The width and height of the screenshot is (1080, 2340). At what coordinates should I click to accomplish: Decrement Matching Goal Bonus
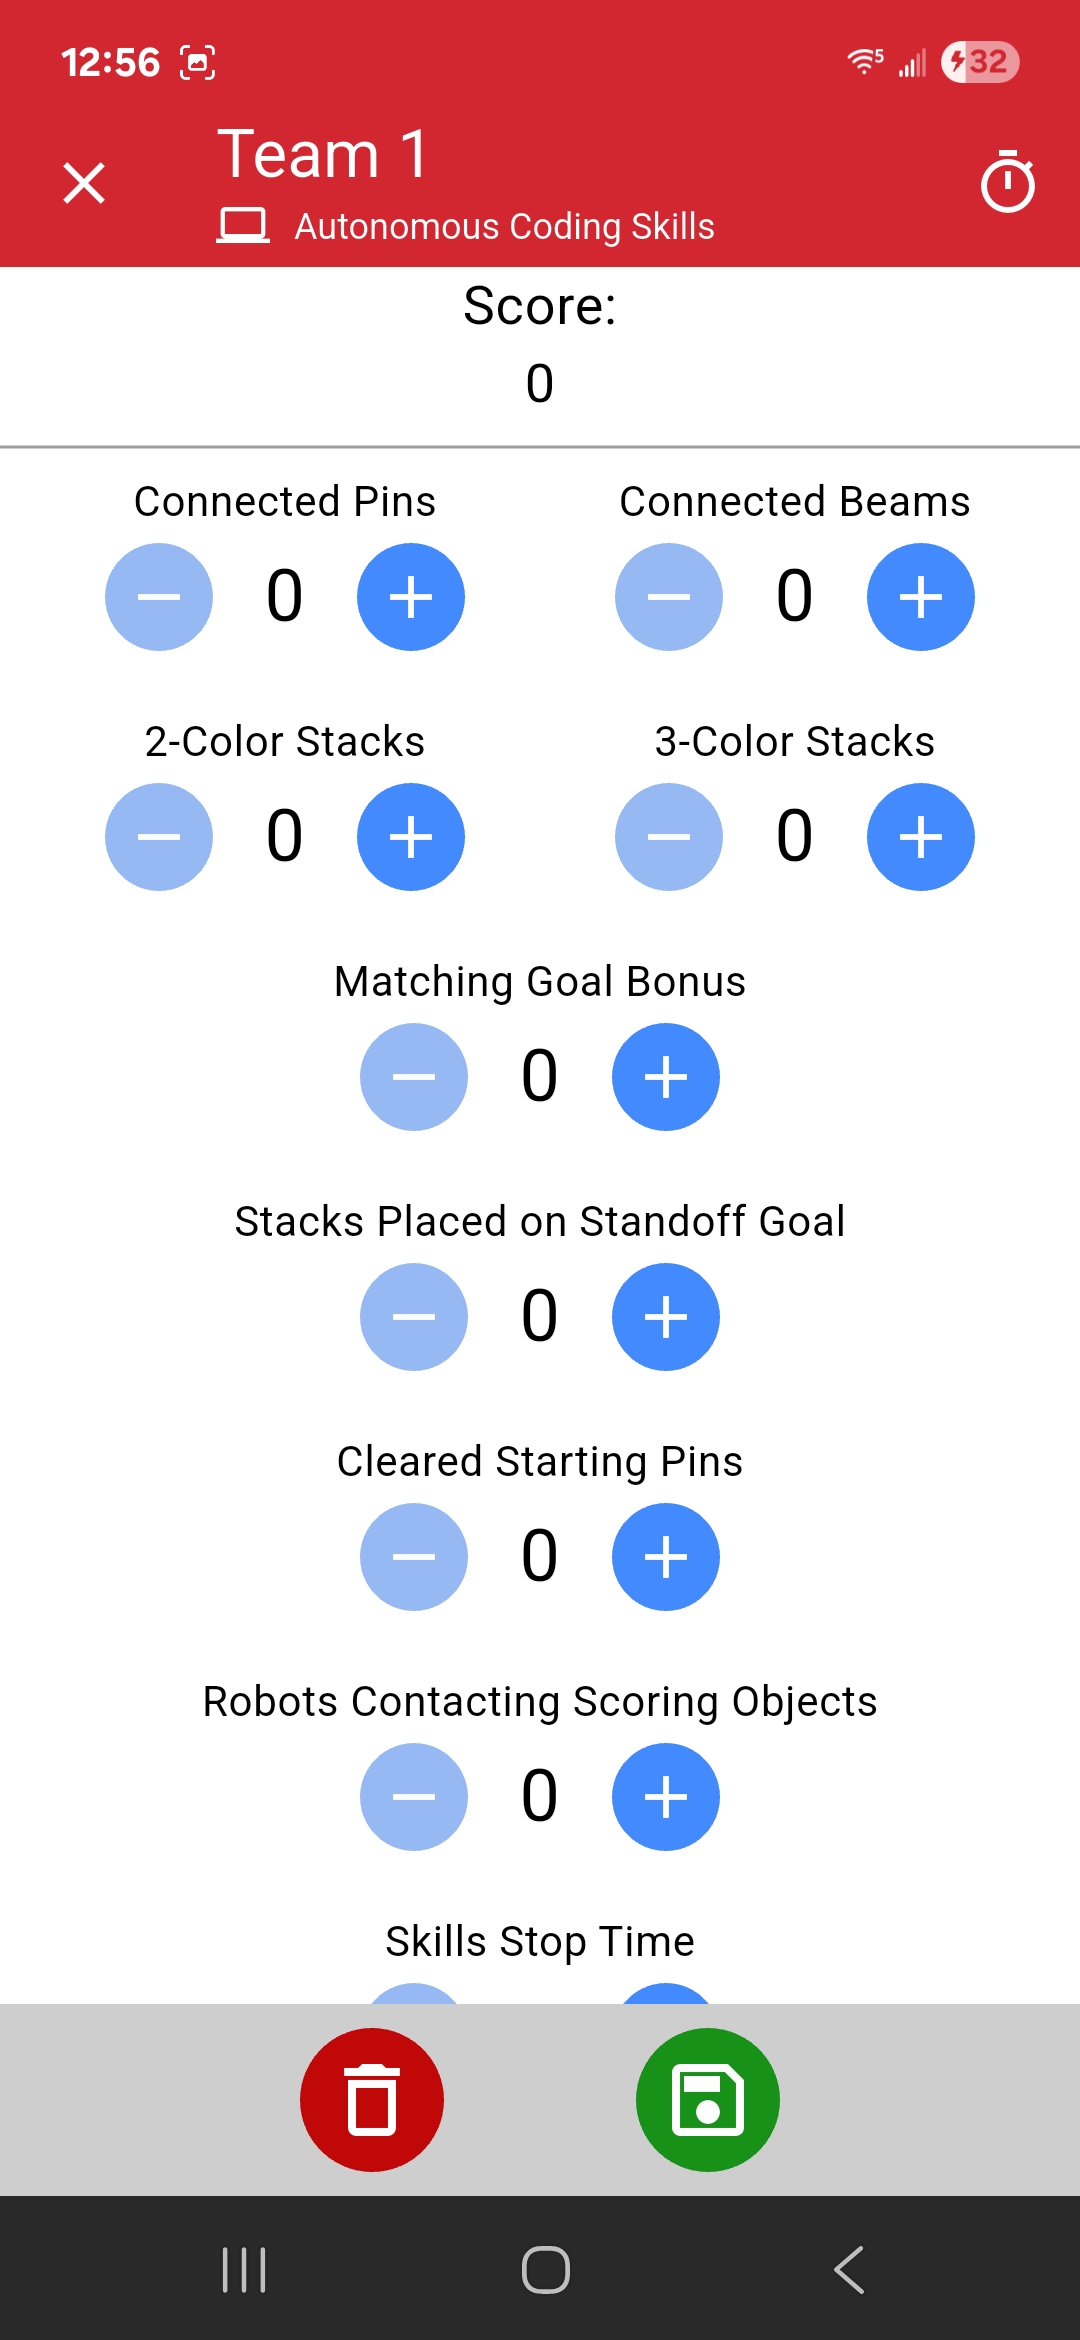[x=414, y=1077]
